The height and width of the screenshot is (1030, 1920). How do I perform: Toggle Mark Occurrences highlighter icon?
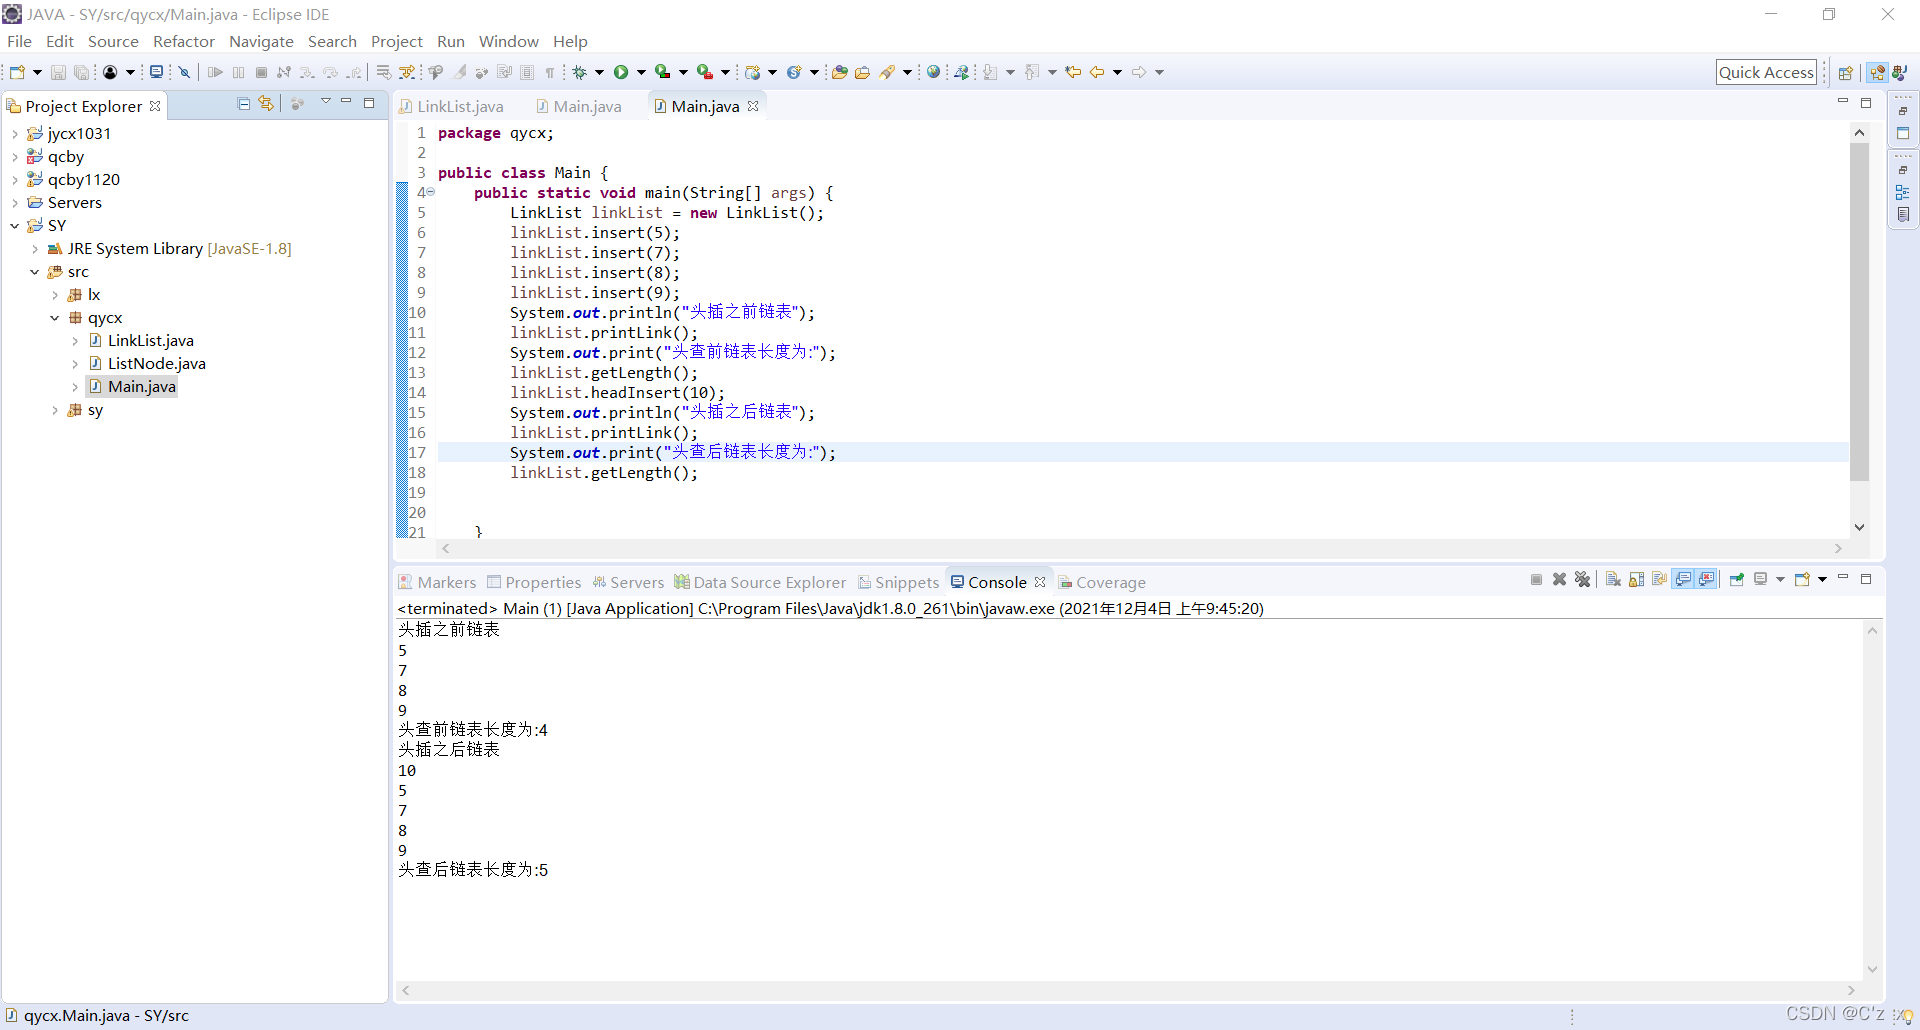point(460,72)
